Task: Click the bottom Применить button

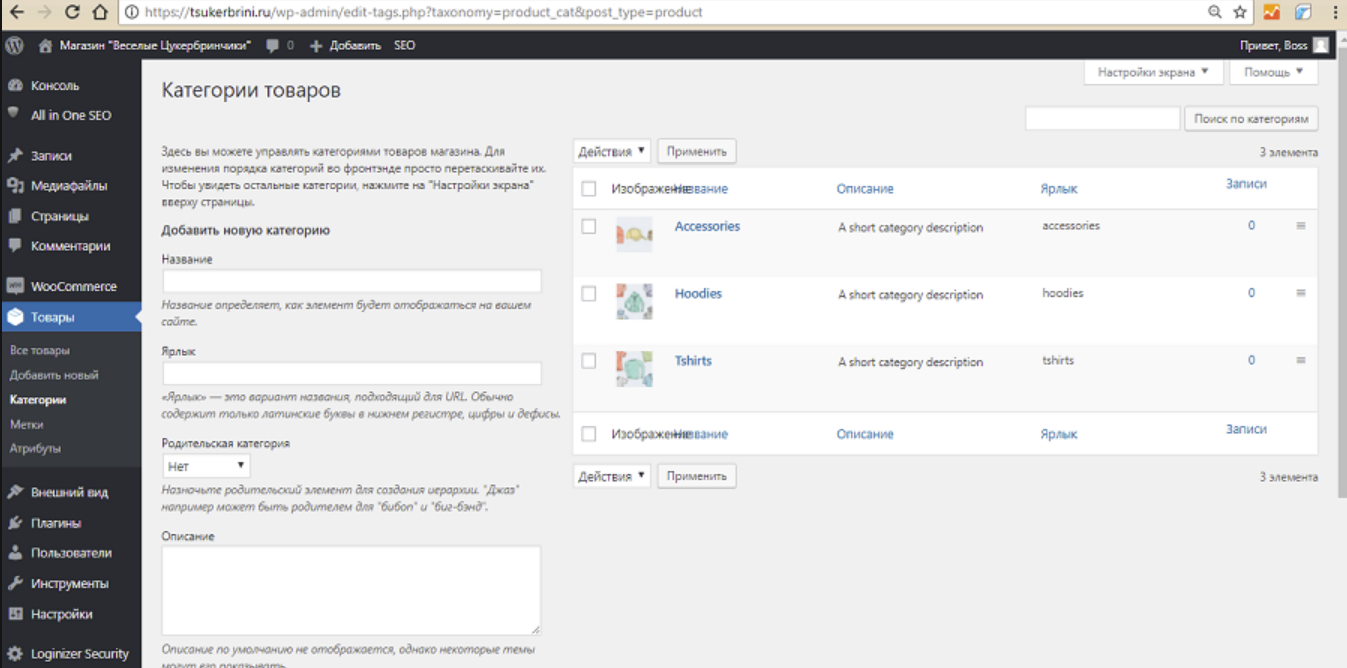Action: (697, 476)
